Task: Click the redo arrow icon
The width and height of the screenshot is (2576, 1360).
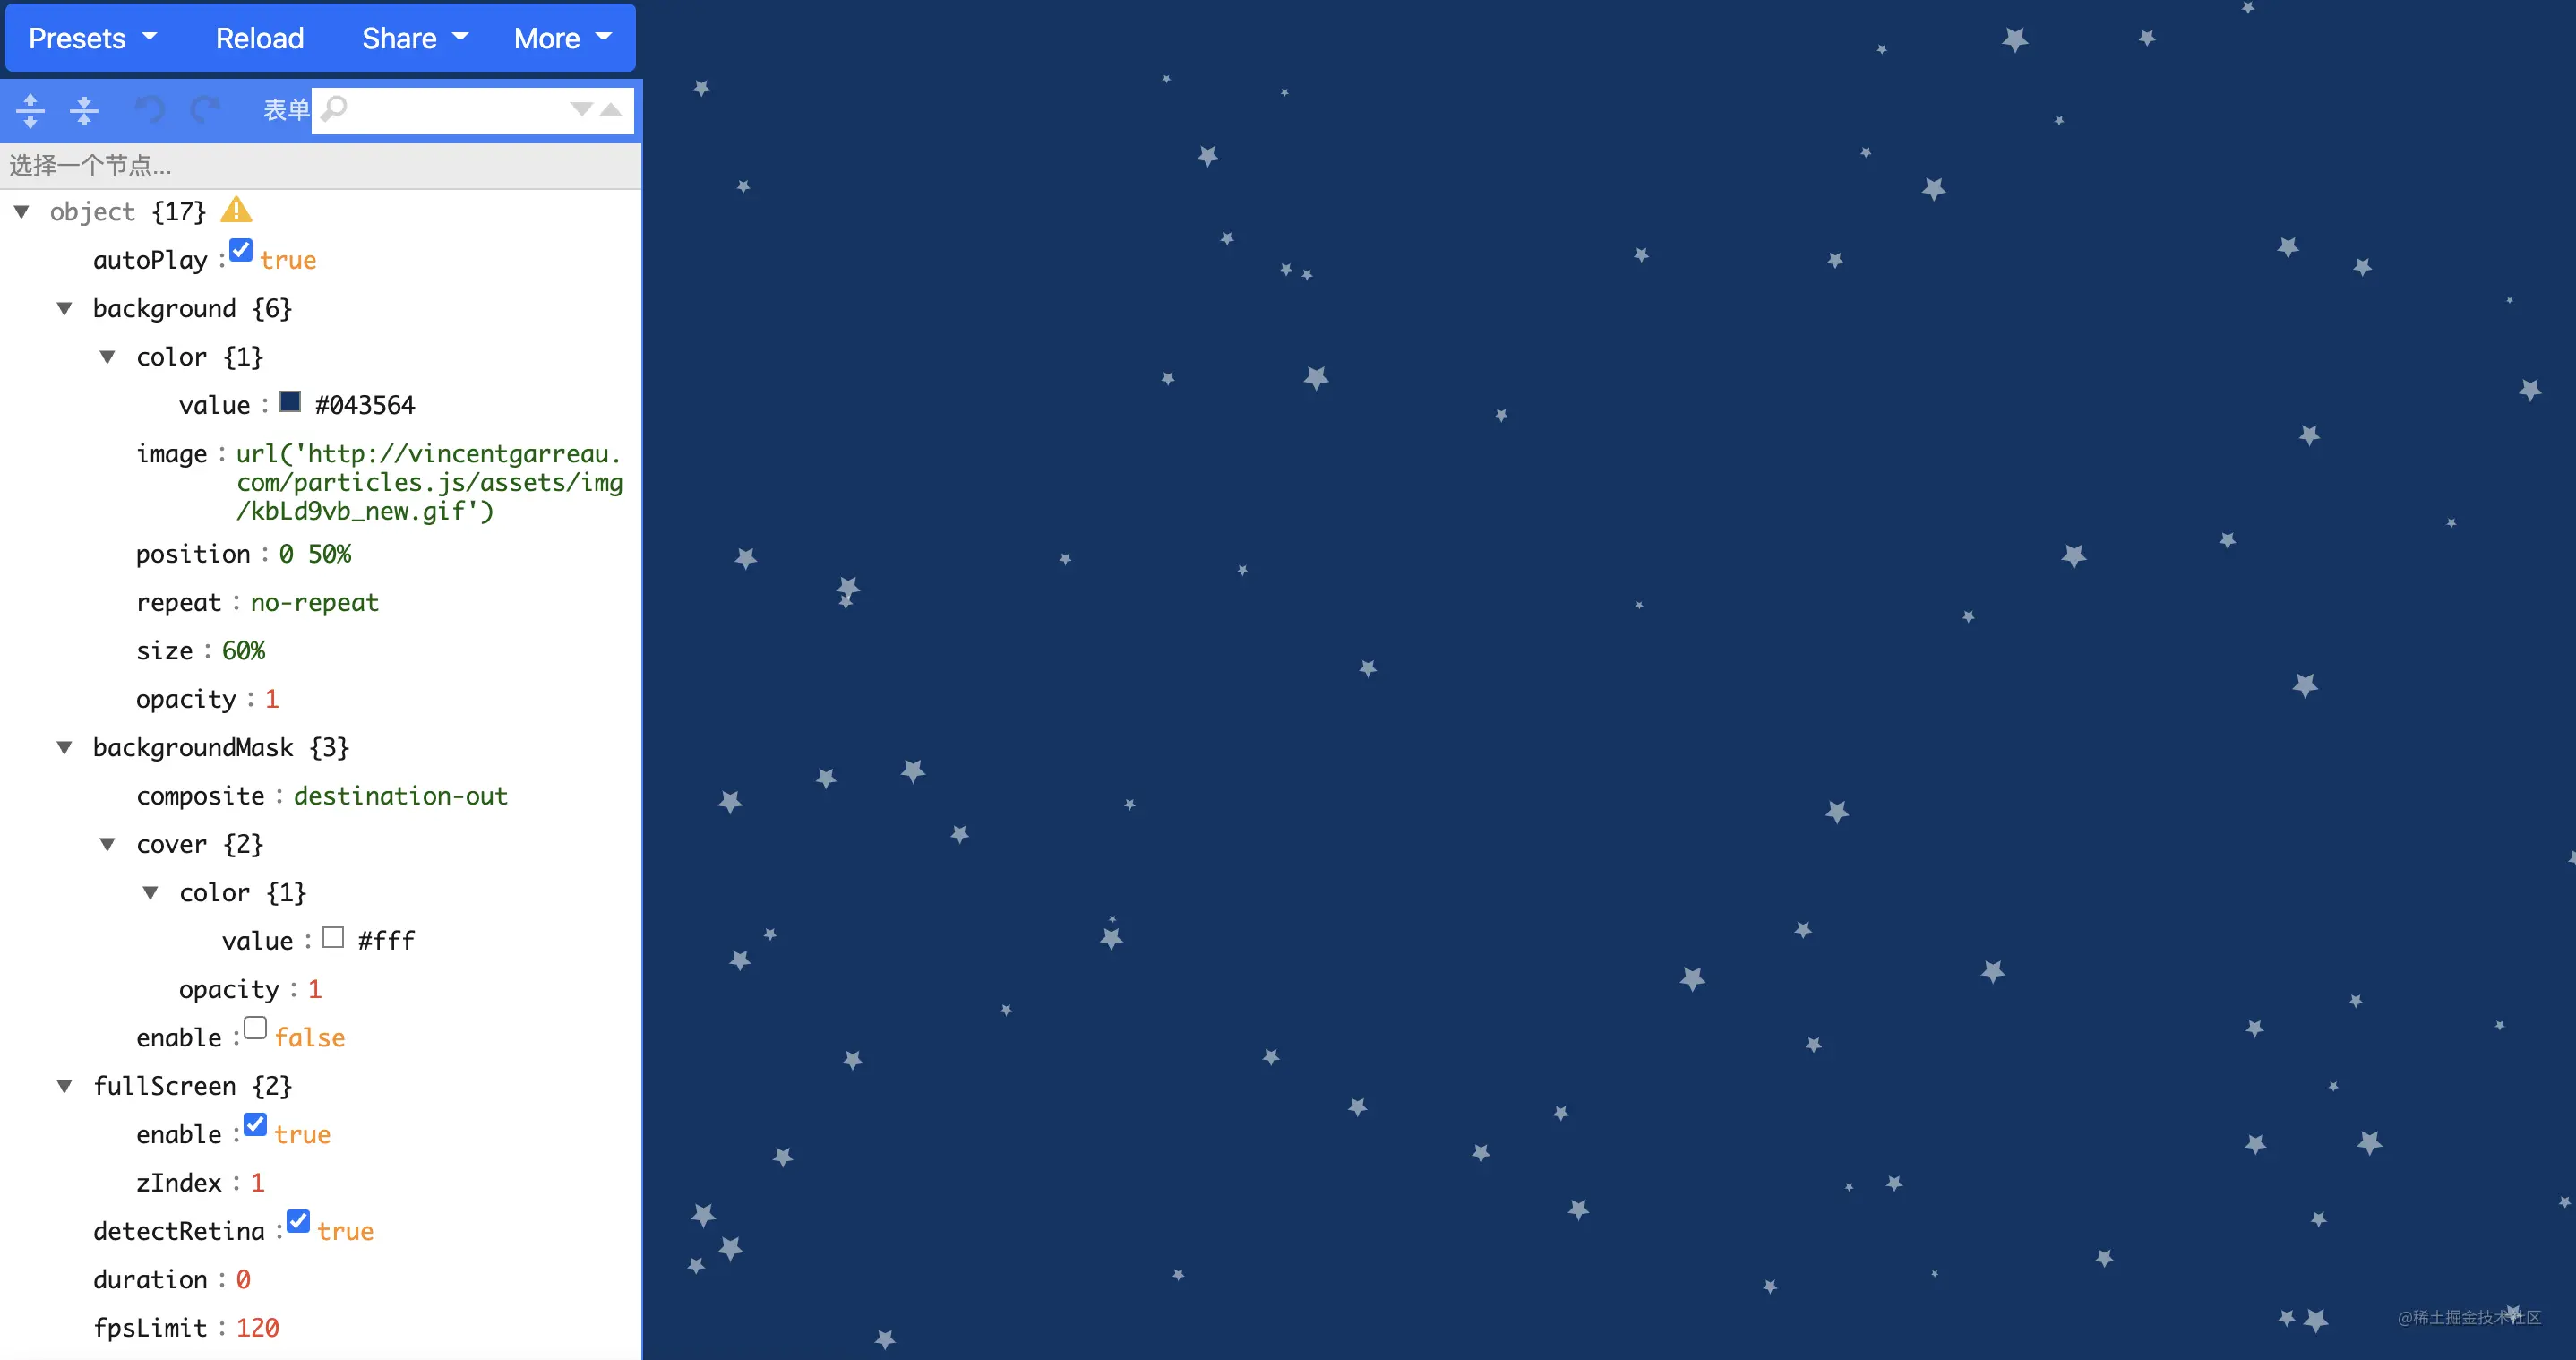Action: (201, 109)
